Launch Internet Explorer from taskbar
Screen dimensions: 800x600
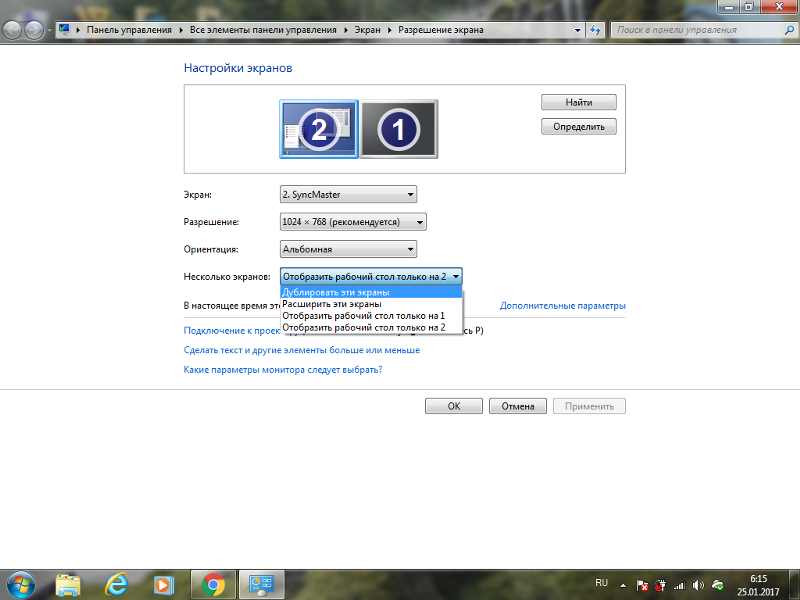(x=116, y=585)
